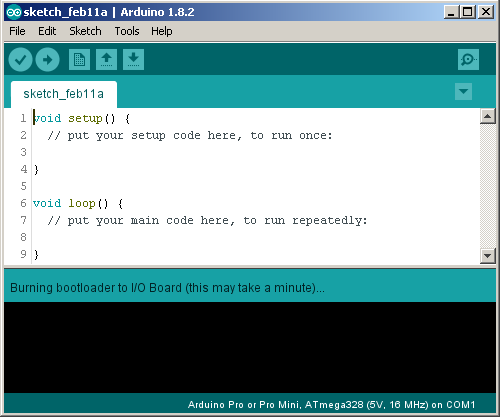
Task: Open the Help menu
Action: (x=162, y=31)
